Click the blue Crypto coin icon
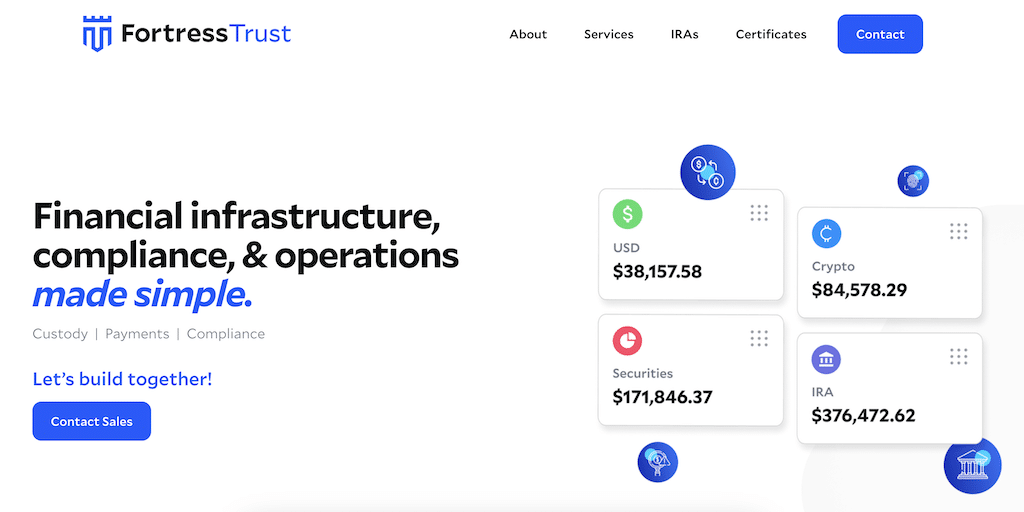1024x512 pixels. (x=826, y=233)
